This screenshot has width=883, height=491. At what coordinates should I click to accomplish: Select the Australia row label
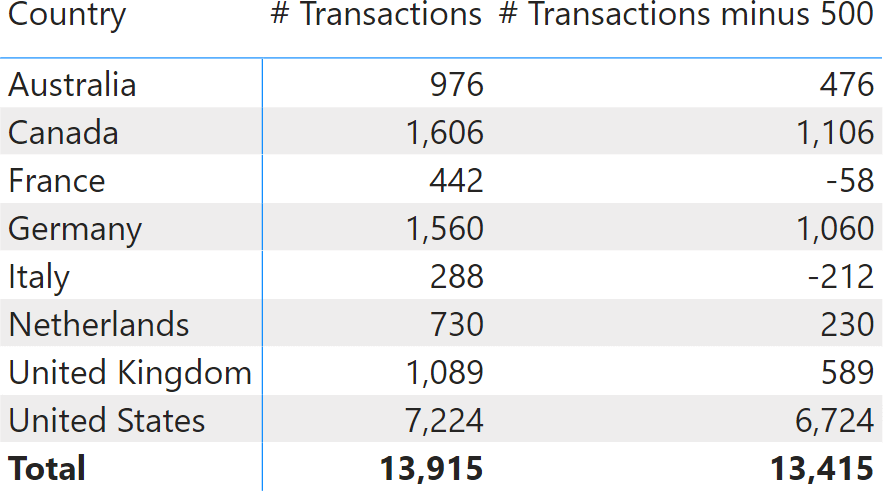click(72, 85)
